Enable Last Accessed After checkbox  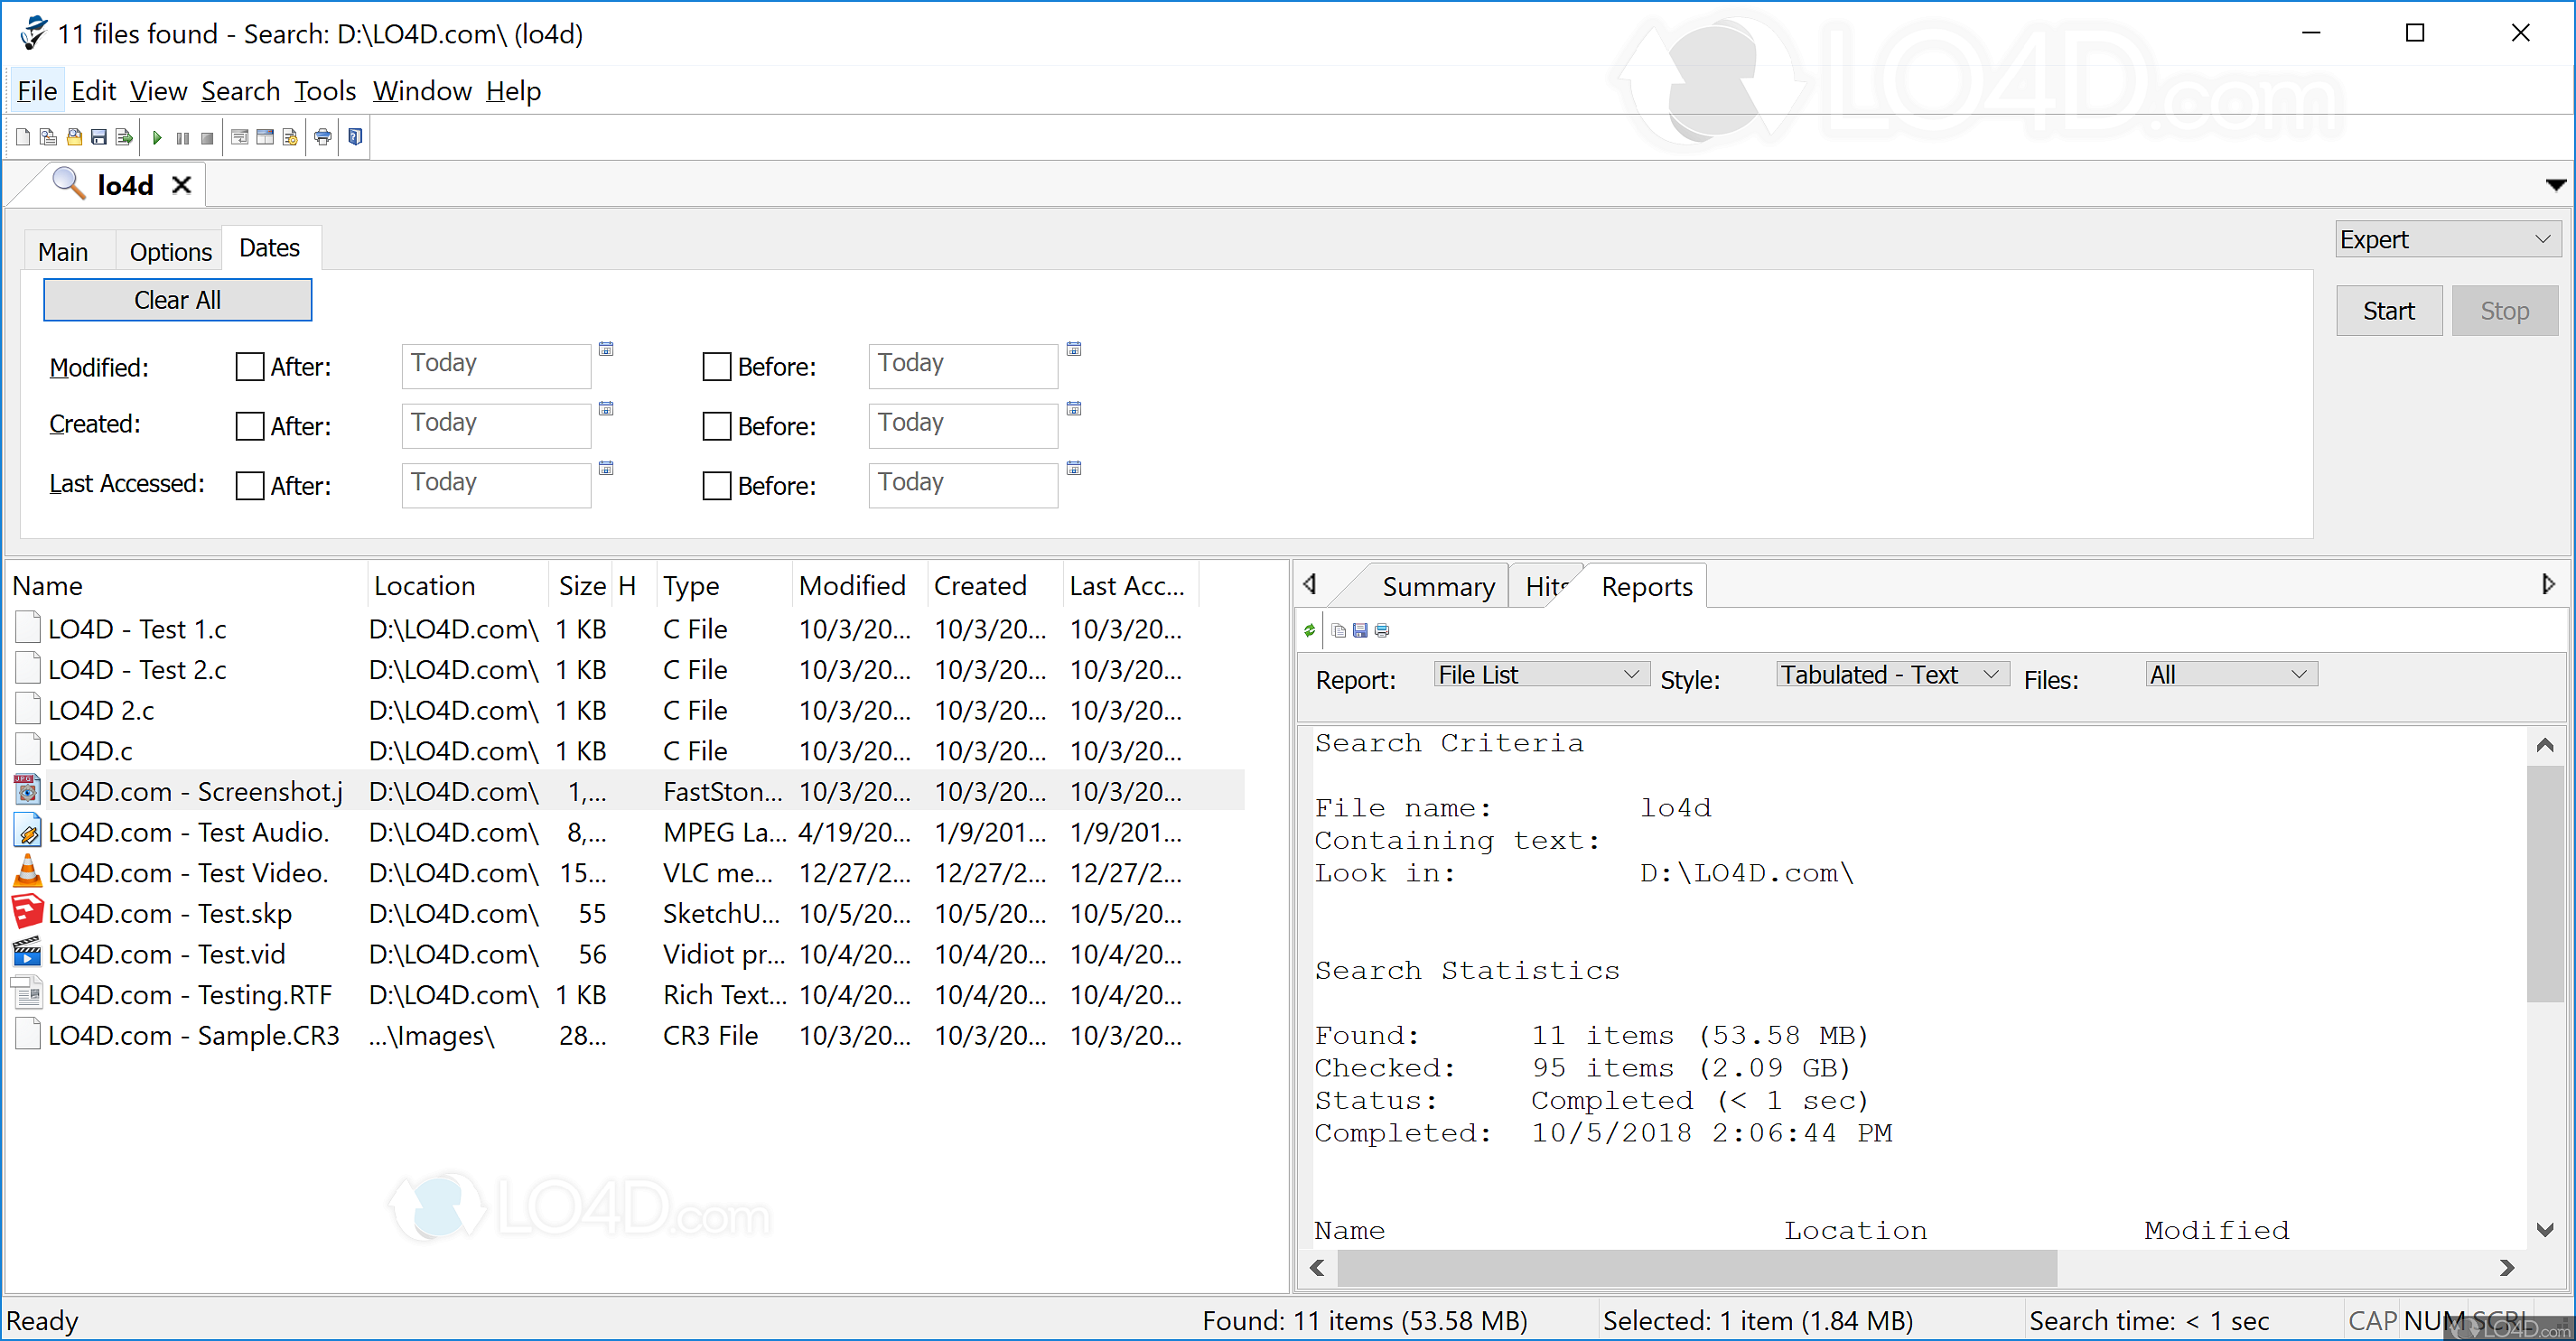pos(250,486)
